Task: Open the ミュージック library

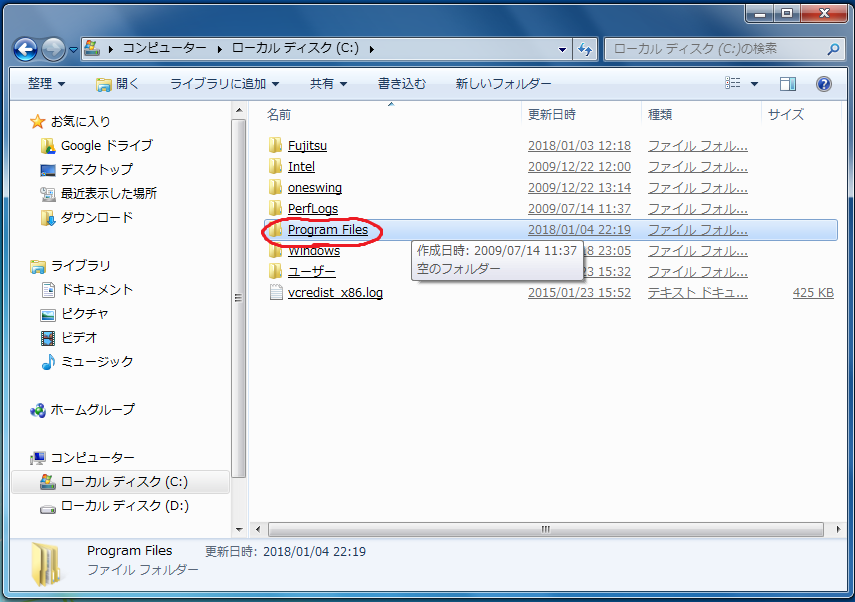Action: coord(97,362)
